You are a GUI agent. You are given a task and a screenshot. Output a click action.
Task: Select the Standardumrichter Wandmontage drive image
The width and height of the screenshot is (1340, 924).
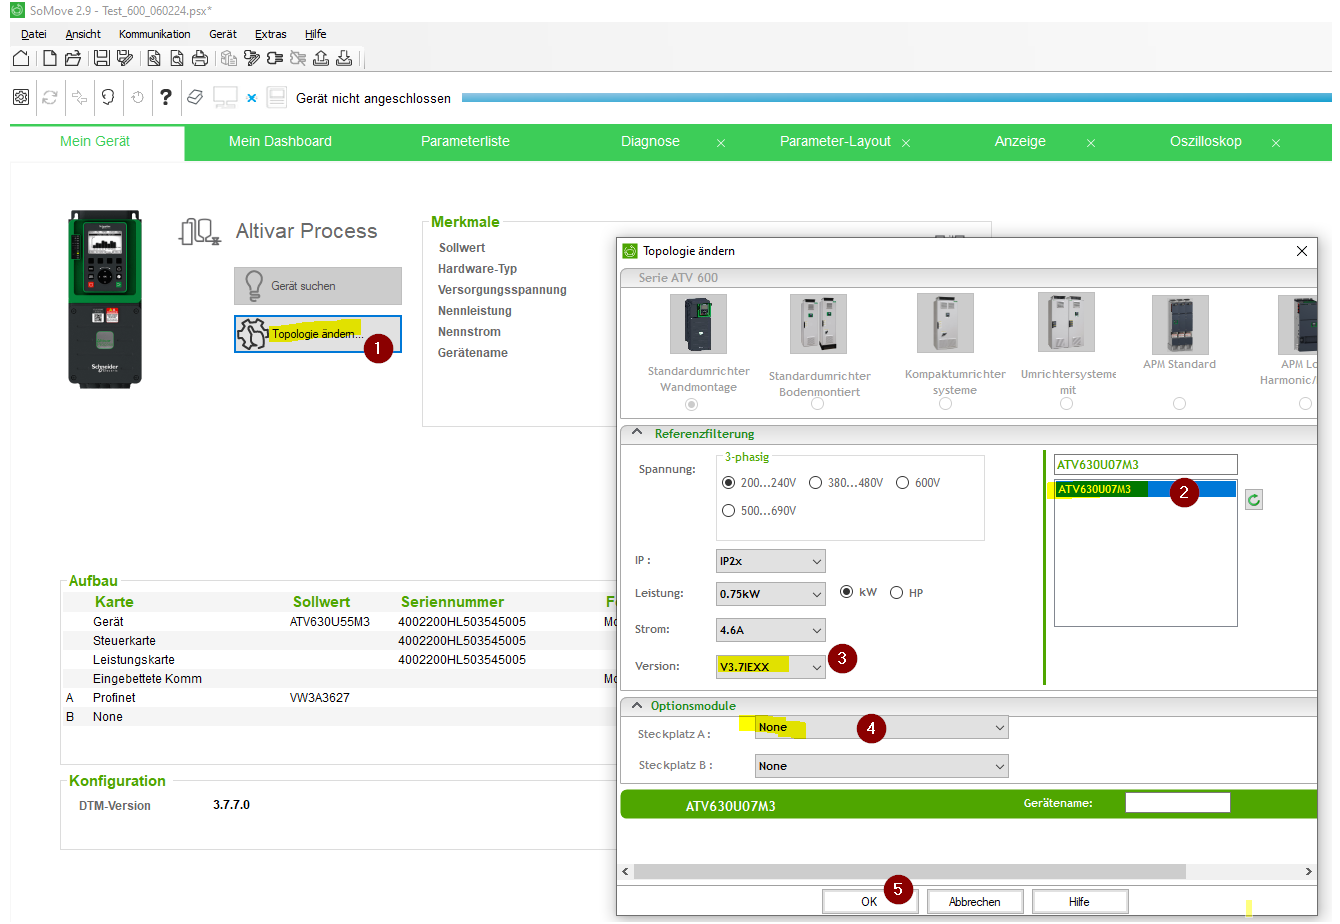(698, 324)
